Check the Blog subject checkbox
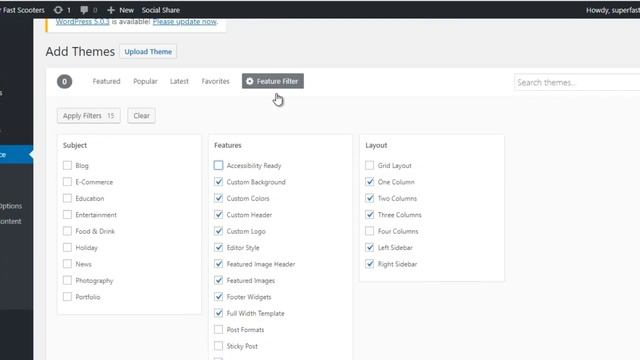The width and height of the screenshot is (640, 360). pyautogui.click(x=67, y=165)
